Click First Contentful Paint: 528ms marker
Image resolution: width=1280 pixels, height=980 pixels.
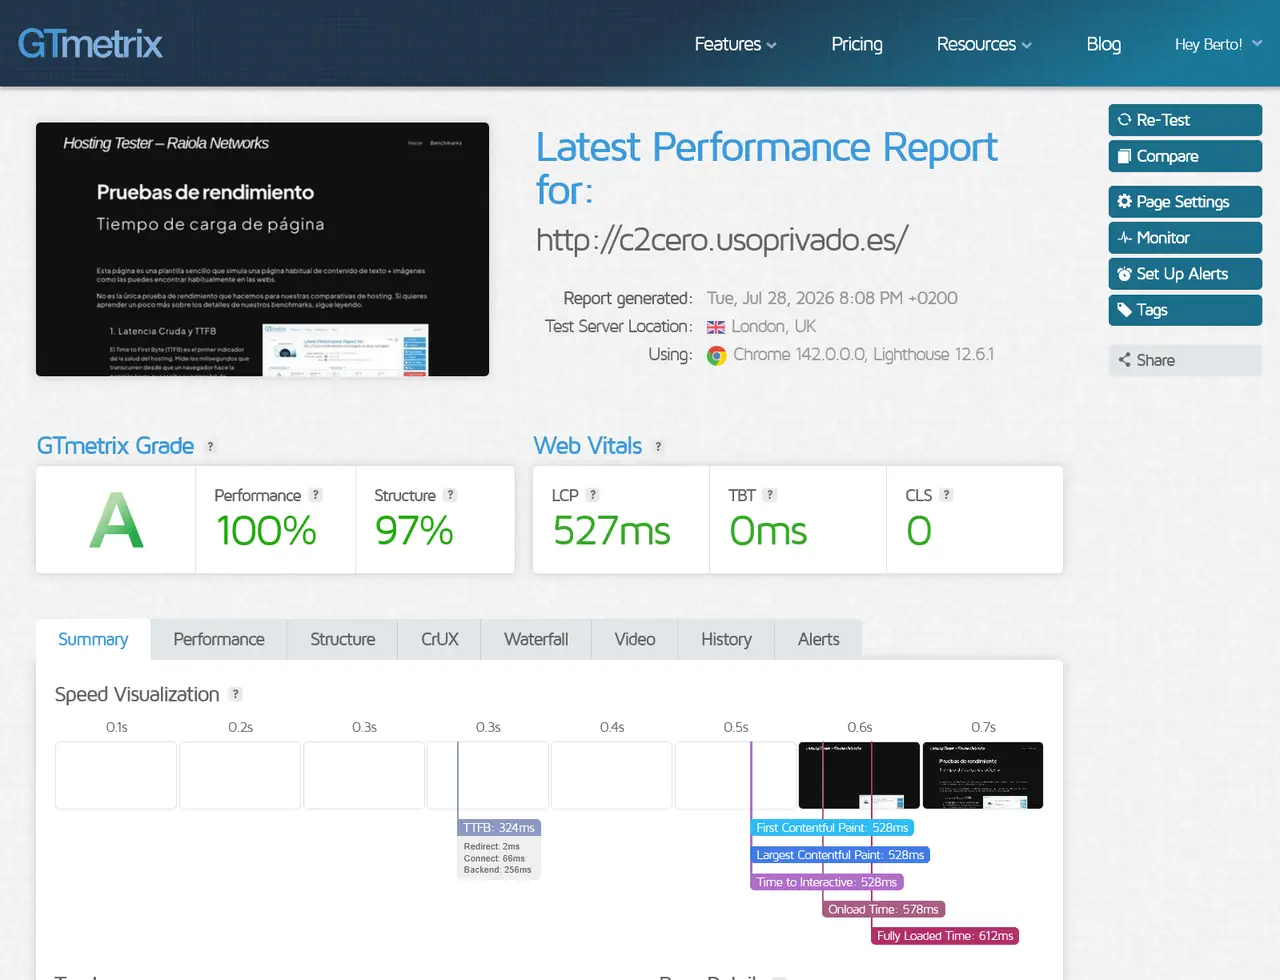tap(832, 828)
